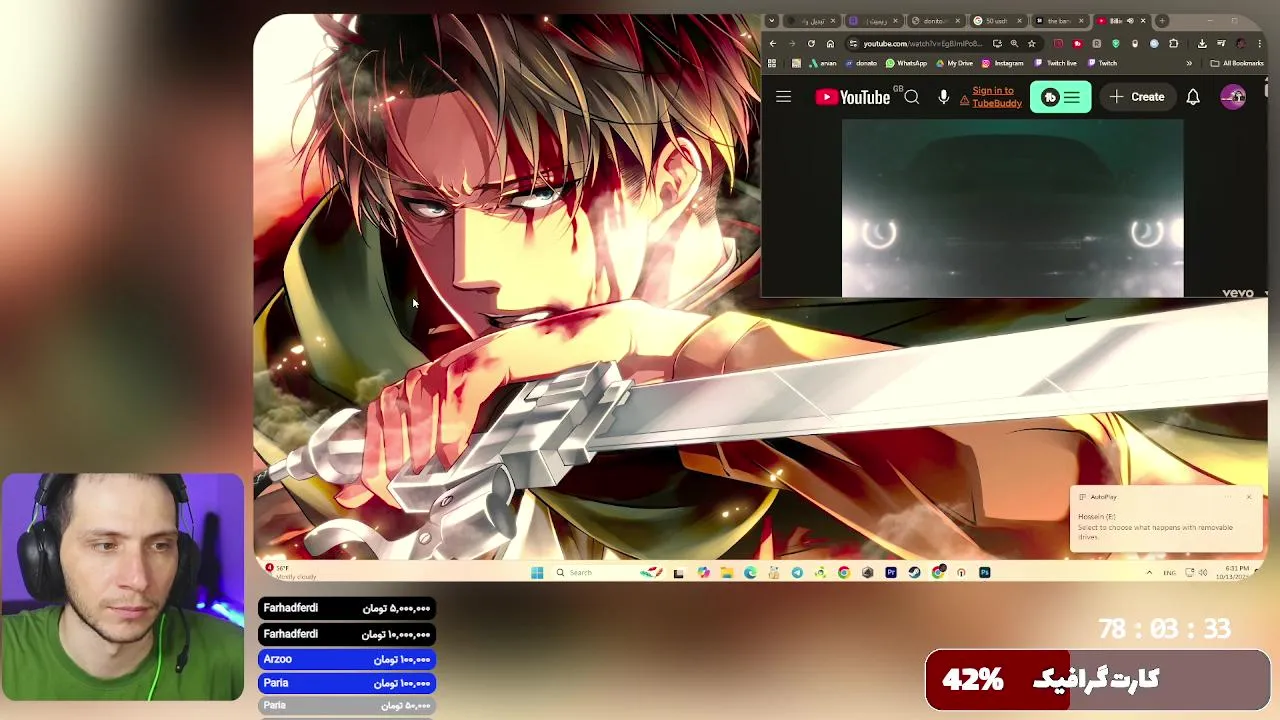The width and height of the screenshot is (1280, 720).
Task: Open media controls in Chrome toolbar
Action: click(1221, 44)
